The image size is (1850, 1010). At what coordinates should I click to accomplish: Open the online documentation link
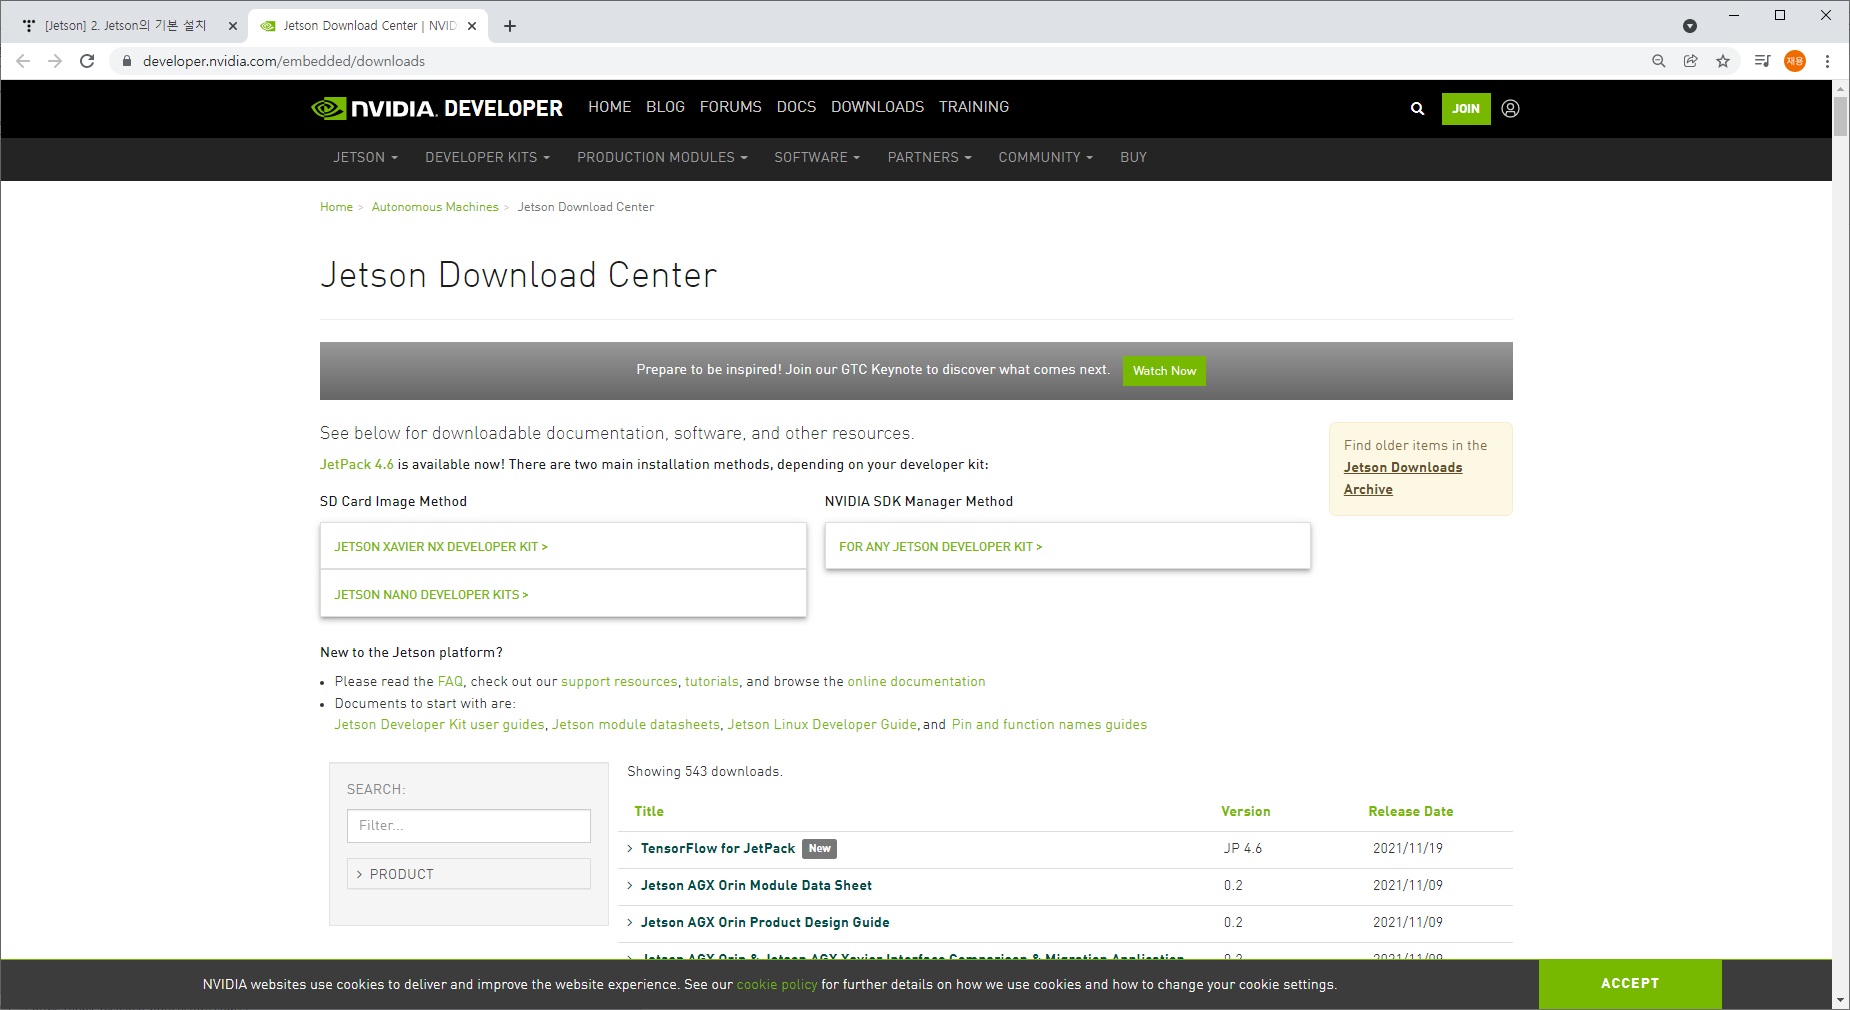[916, 681]
